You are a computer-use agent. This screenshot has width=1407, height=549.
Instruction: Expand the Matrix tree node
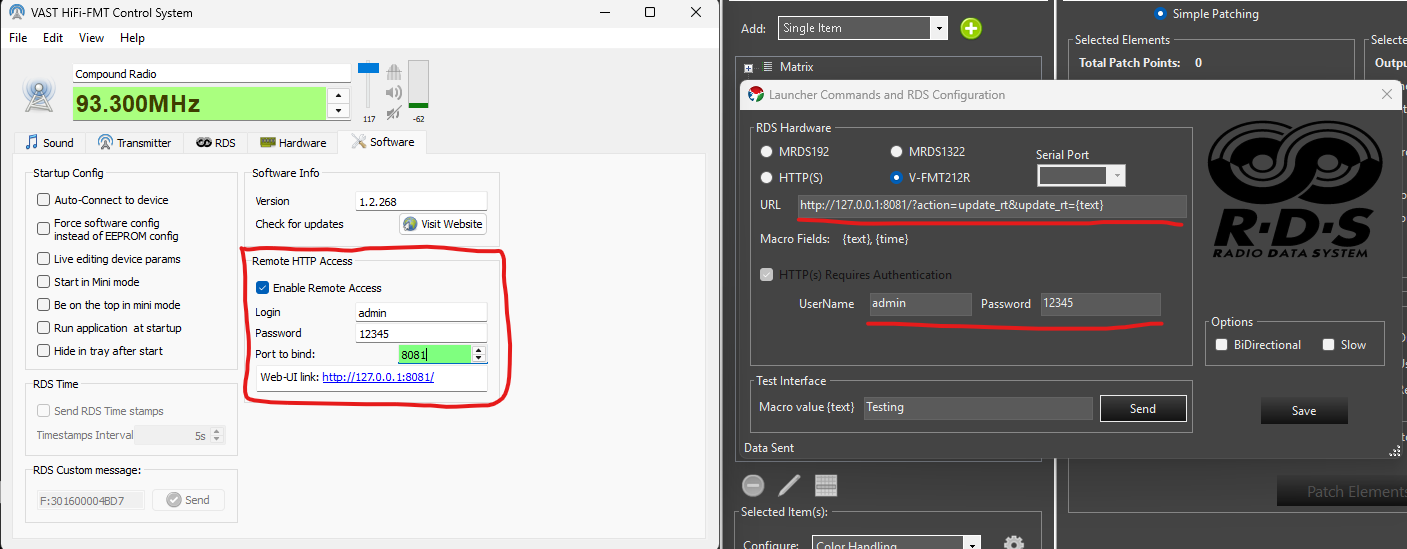(748, 67)
